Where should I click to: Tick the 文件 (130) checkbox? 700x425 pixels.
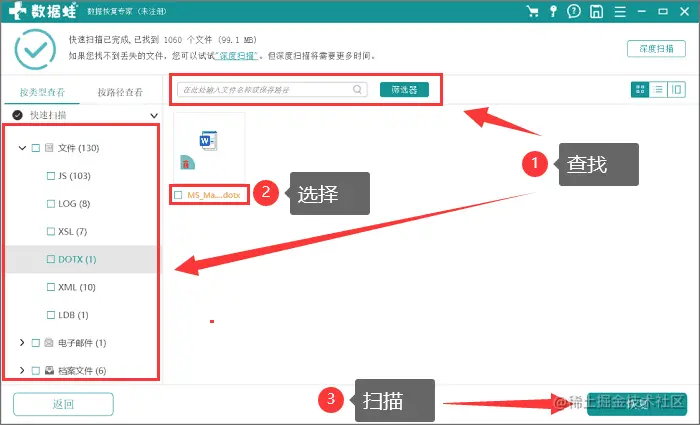click(36, 148)
